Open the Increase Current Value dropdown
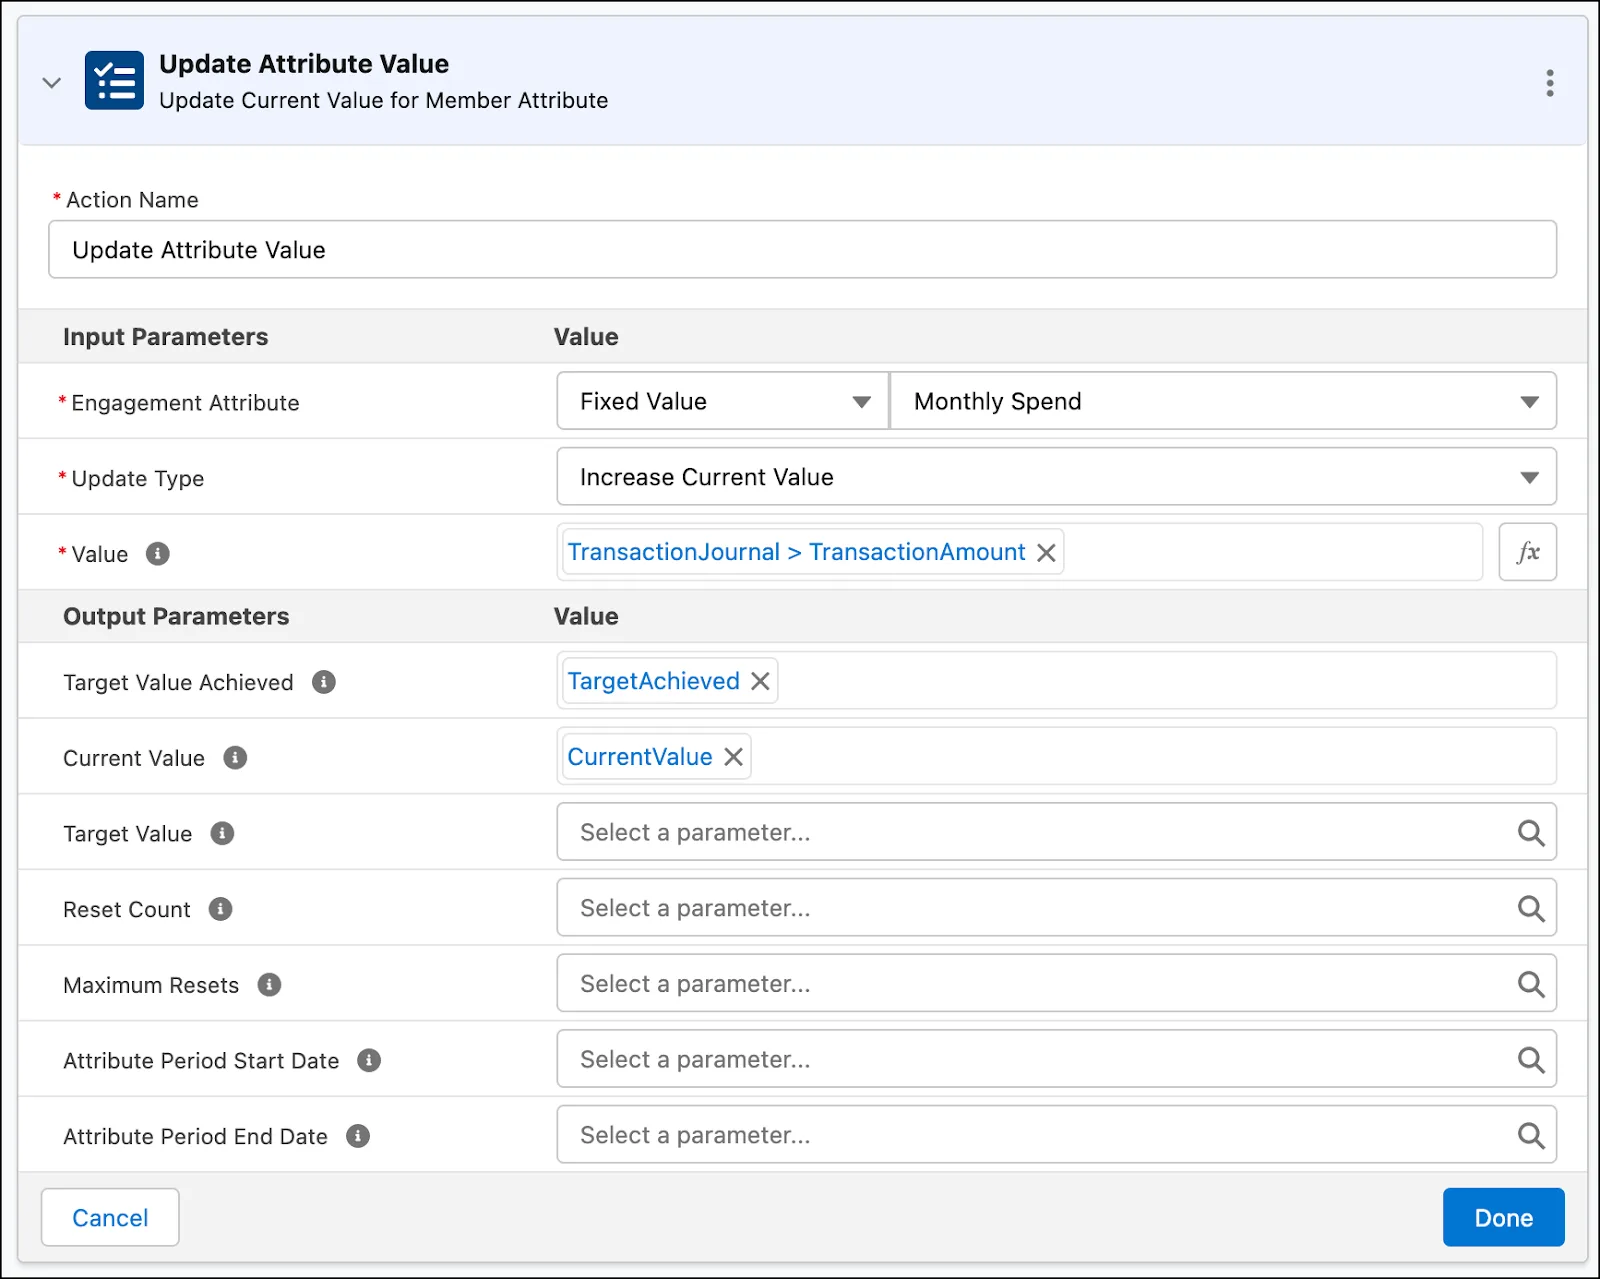 tap(1056, 477)
